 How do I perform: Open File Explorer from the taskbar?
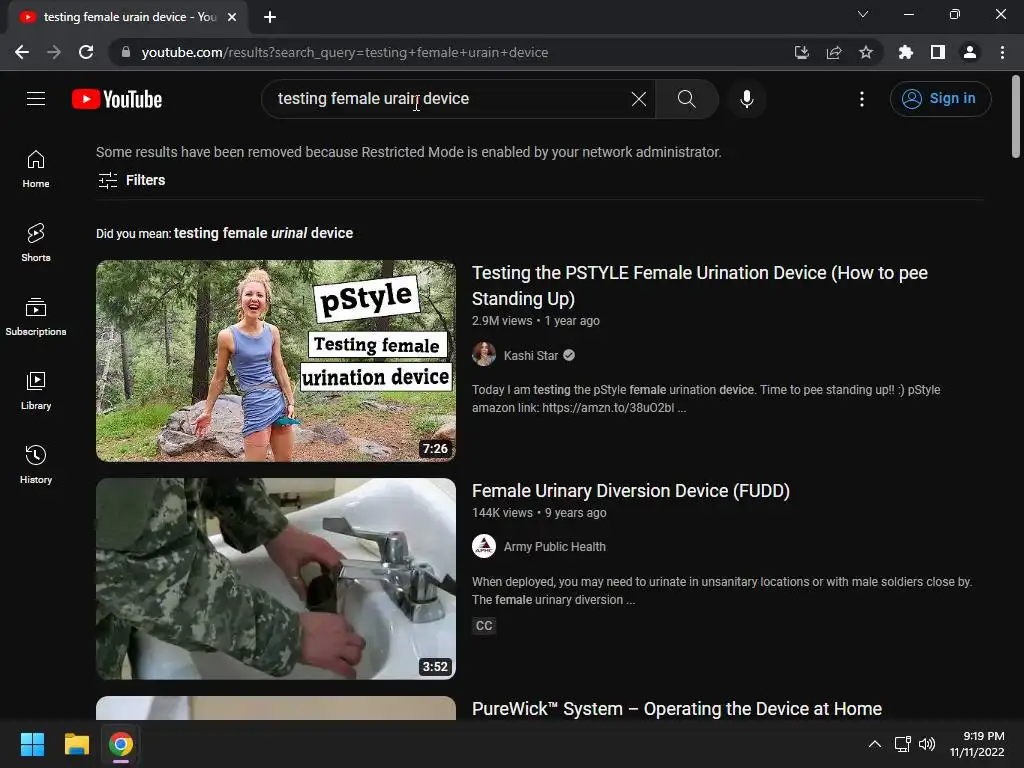click(x=76, y=744)
